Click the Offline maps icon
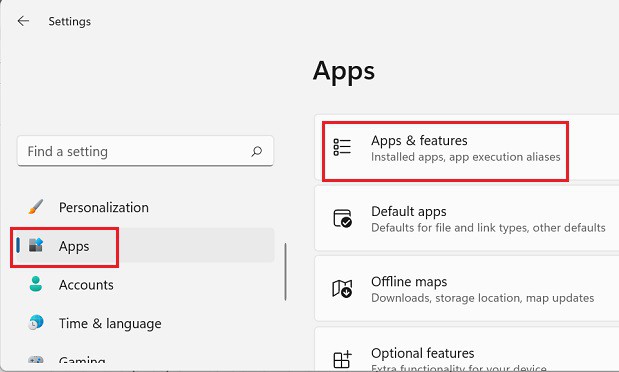This screenshot has width=619, height=372. click(x=342, y=289)
